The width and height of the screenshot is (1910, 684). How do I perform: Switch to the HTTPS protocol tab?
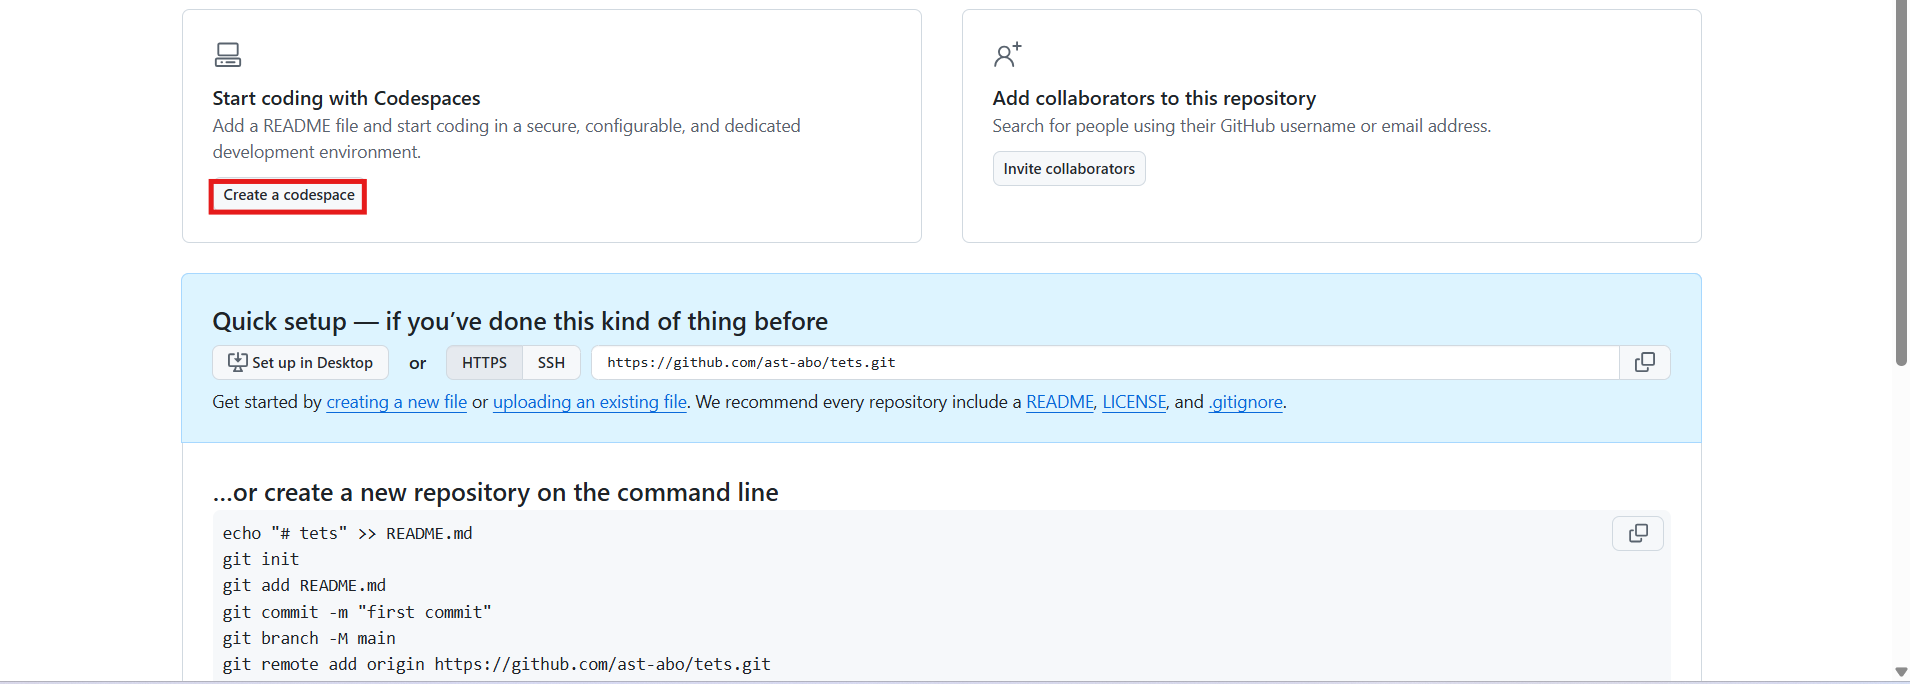pyautogui.click(x=484, y=362)
